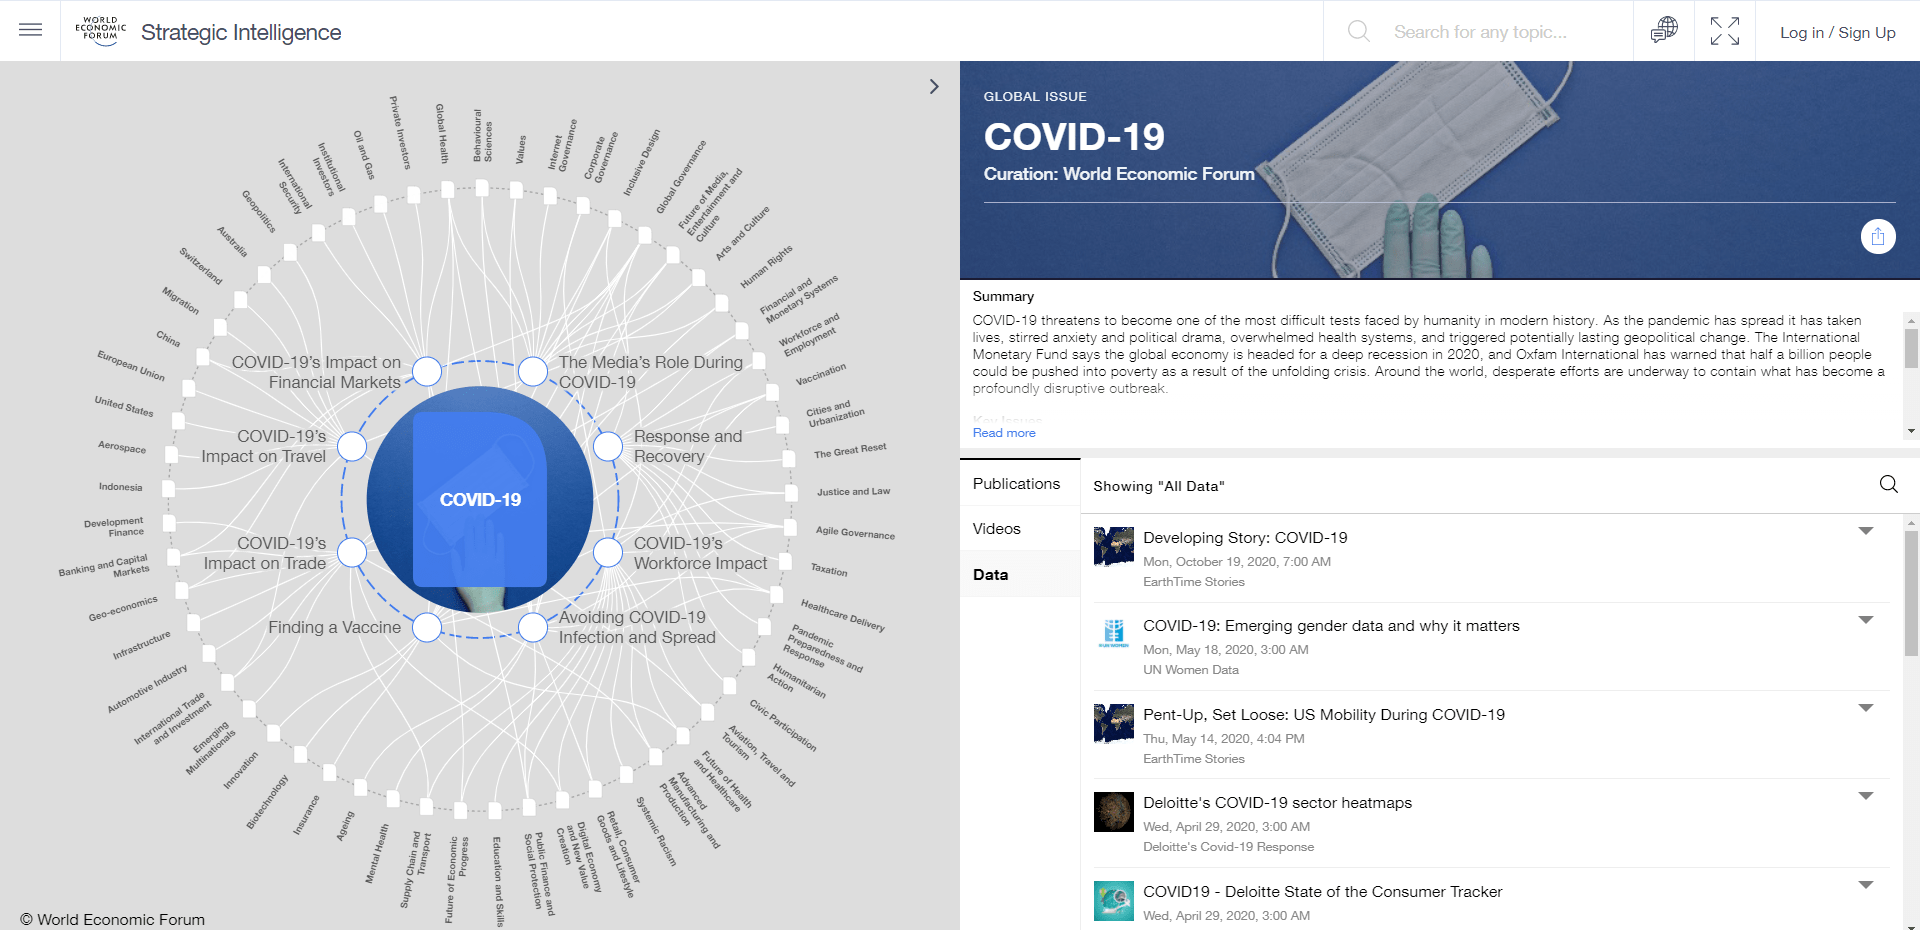
Task: Toggle fullscreen expand icon
Action: [x=1724, y=31]
